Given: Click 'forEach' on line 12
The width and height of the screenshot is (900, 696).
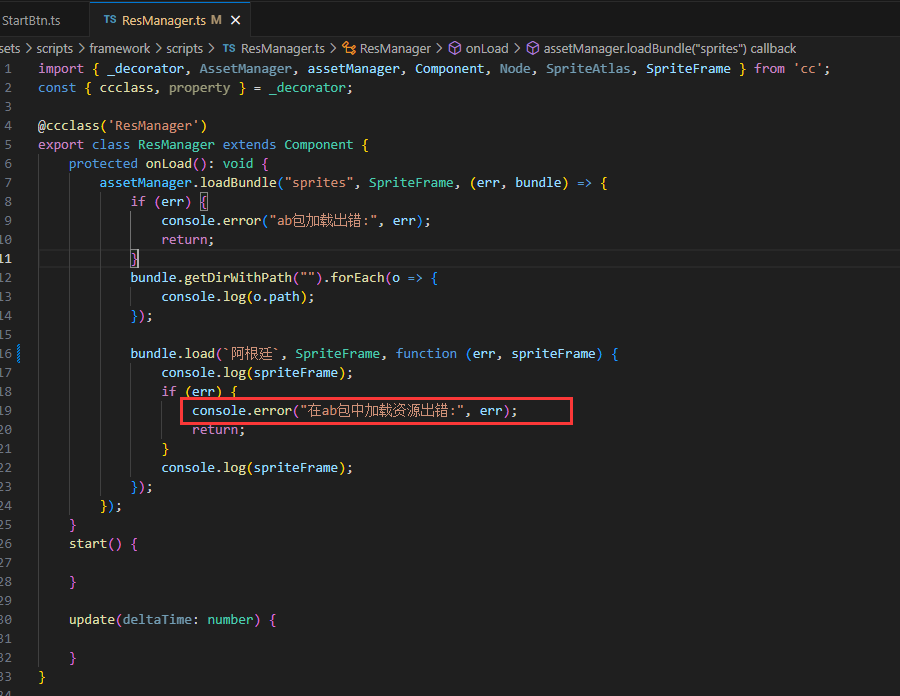Looking at the screenshot, I should (x=357, y=278).
